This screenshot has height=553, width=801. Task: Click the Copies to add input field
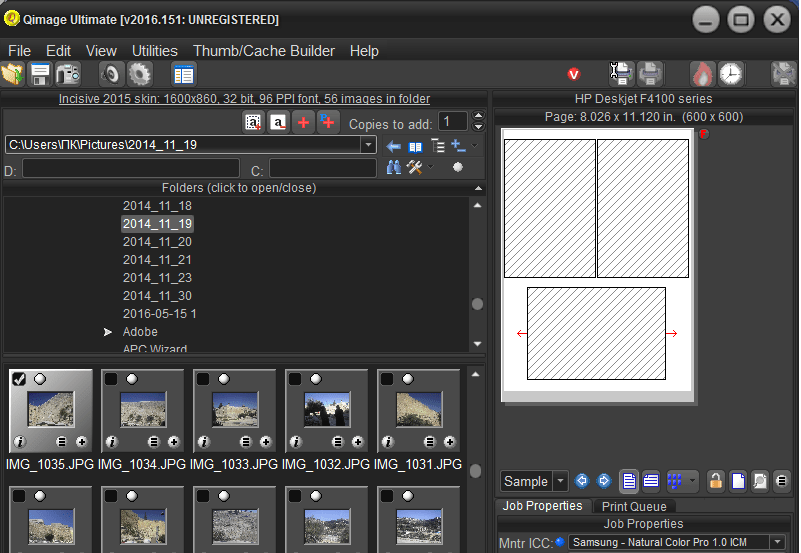[452, 122]
